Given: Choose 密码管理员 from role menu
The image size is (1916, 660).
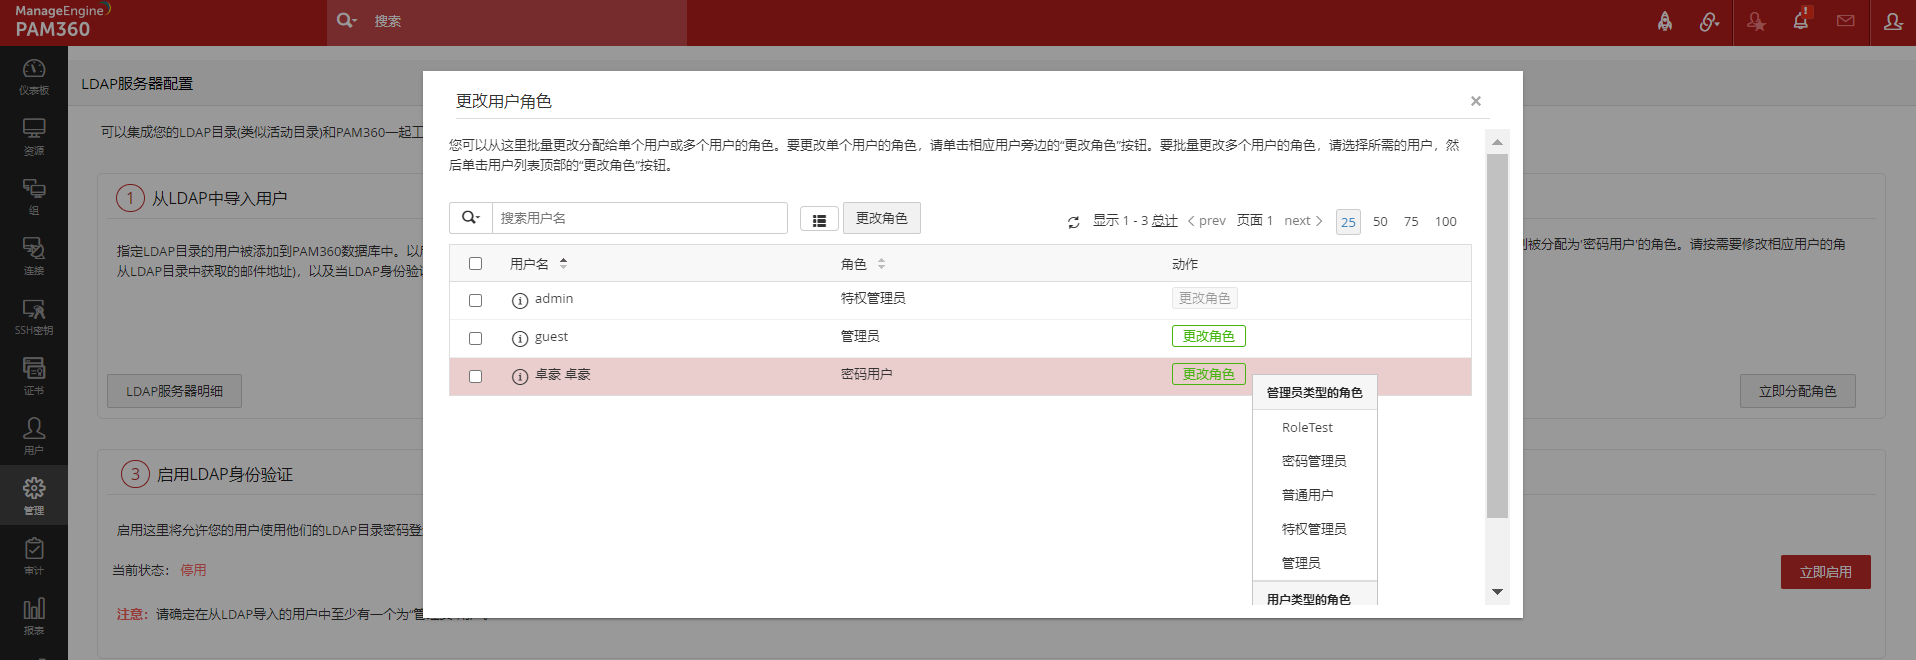Looking at the screenshot, I should (1314, 461).
